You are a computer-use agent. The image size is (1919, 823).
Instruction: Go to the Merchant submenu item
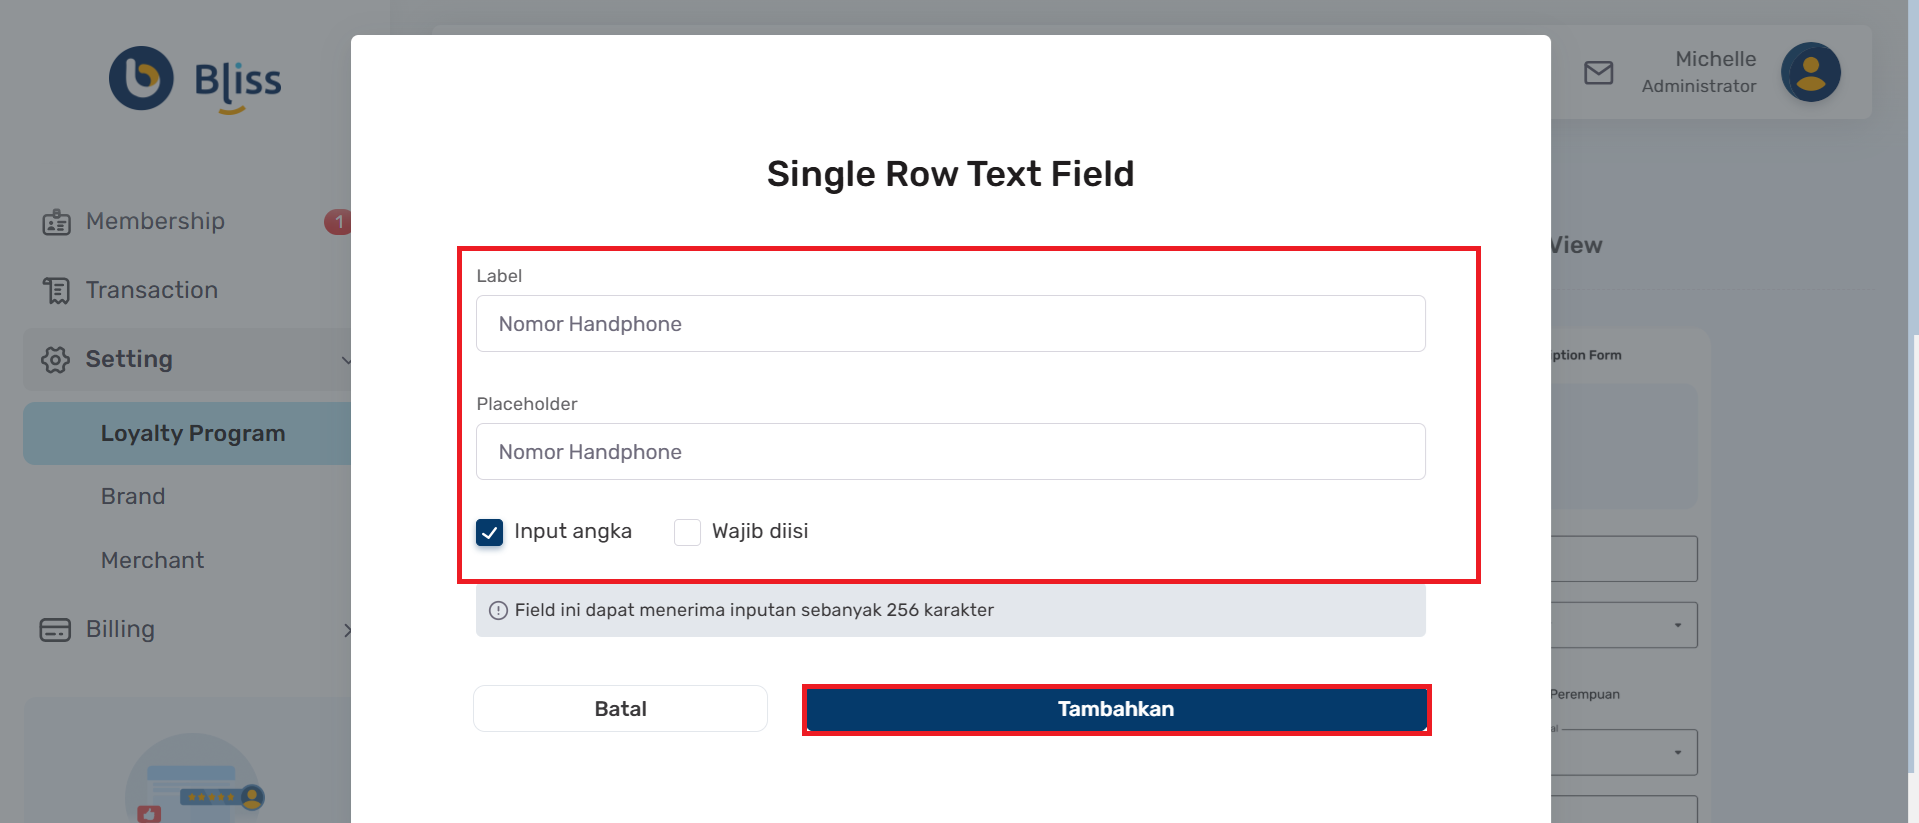pos(152,561)
